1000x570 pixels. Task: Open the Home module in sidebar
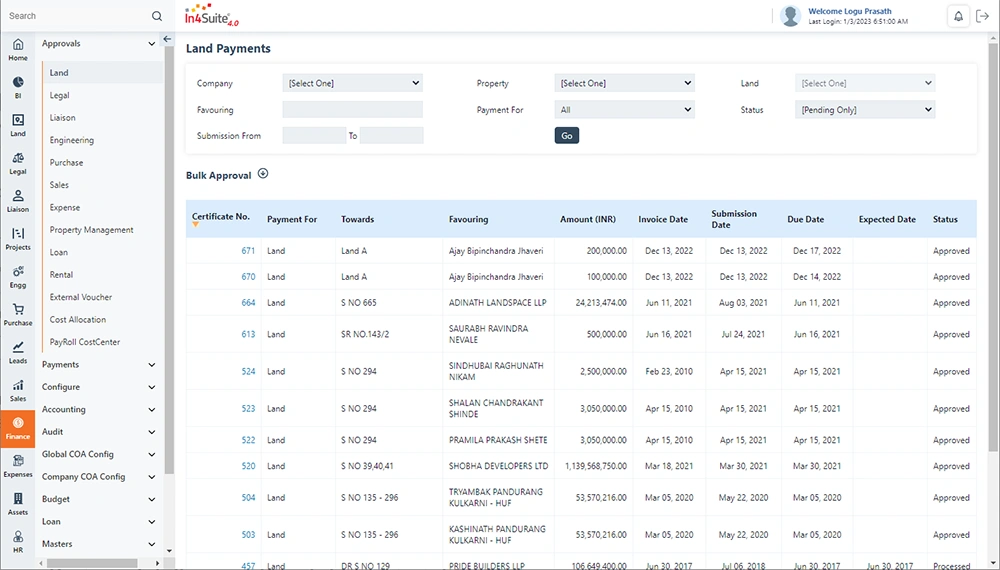point(18,49)
